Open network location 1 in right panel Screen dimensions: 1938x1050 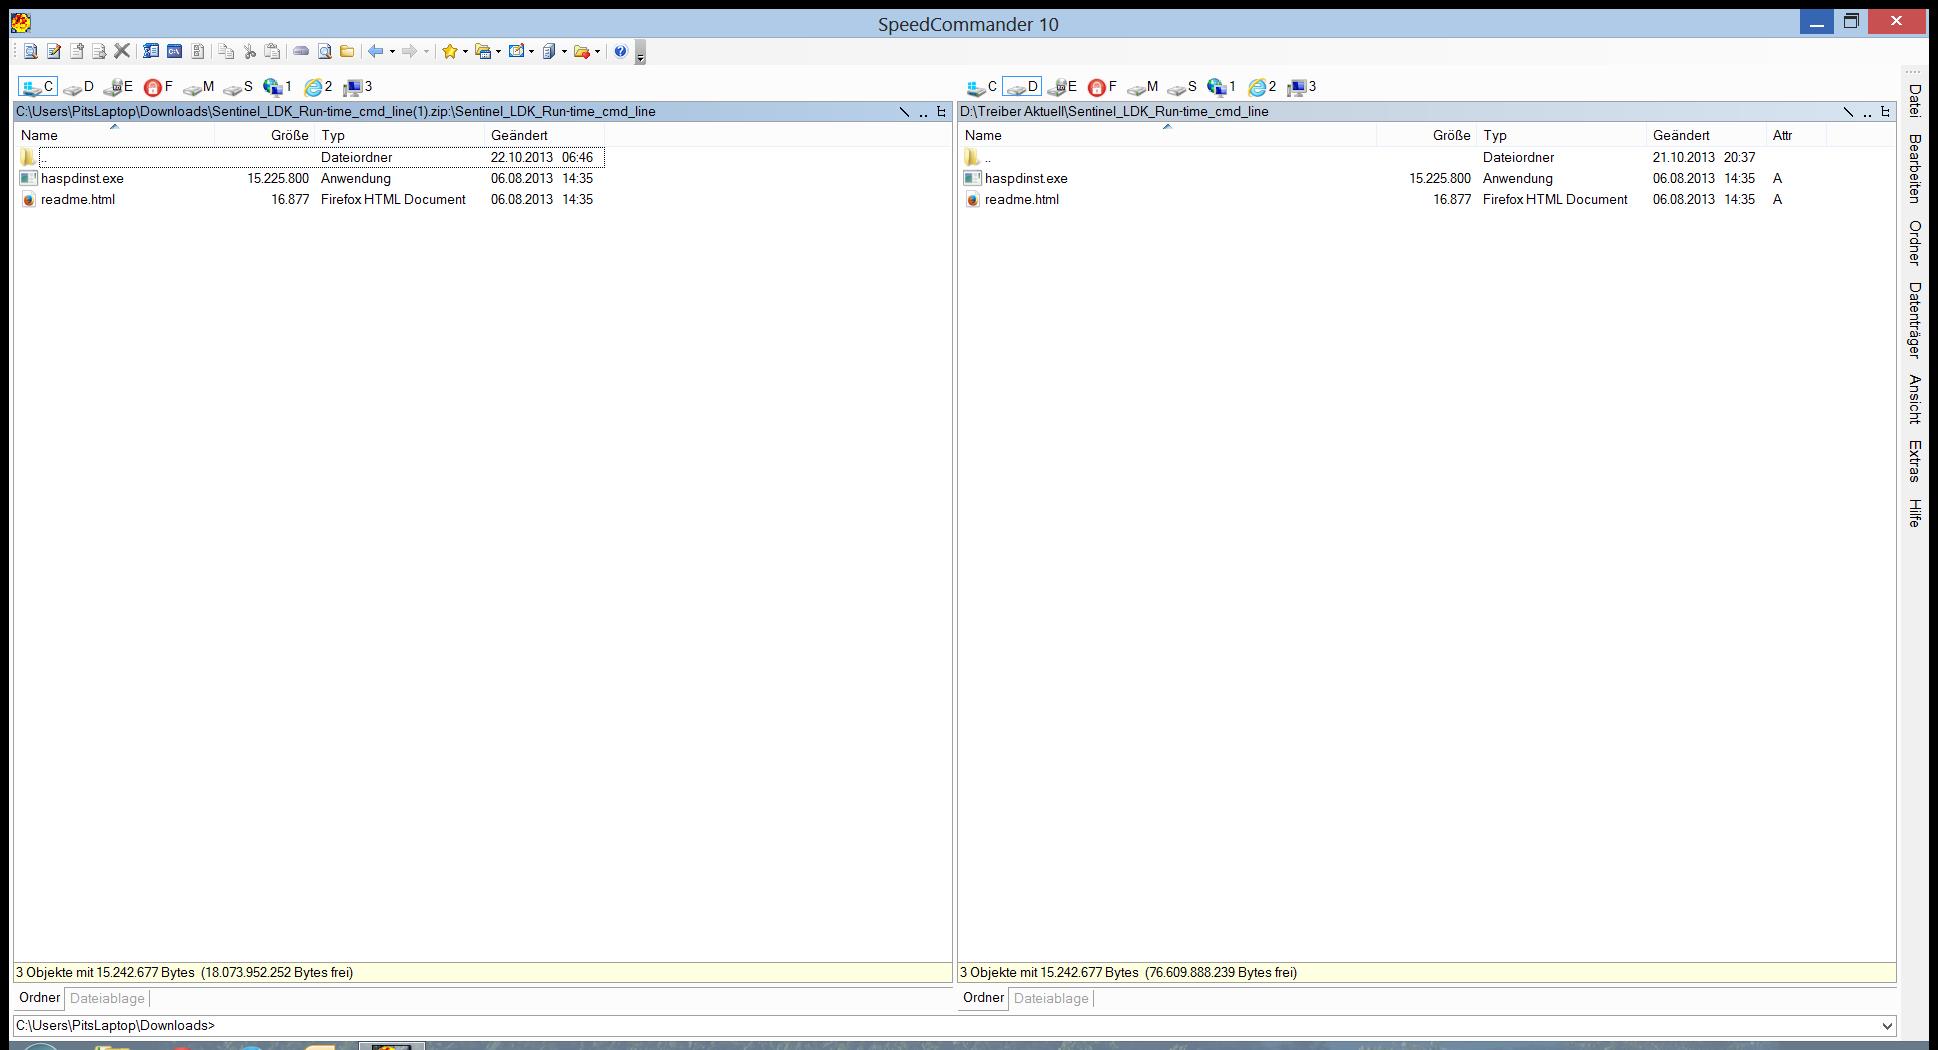point(1221,87)
